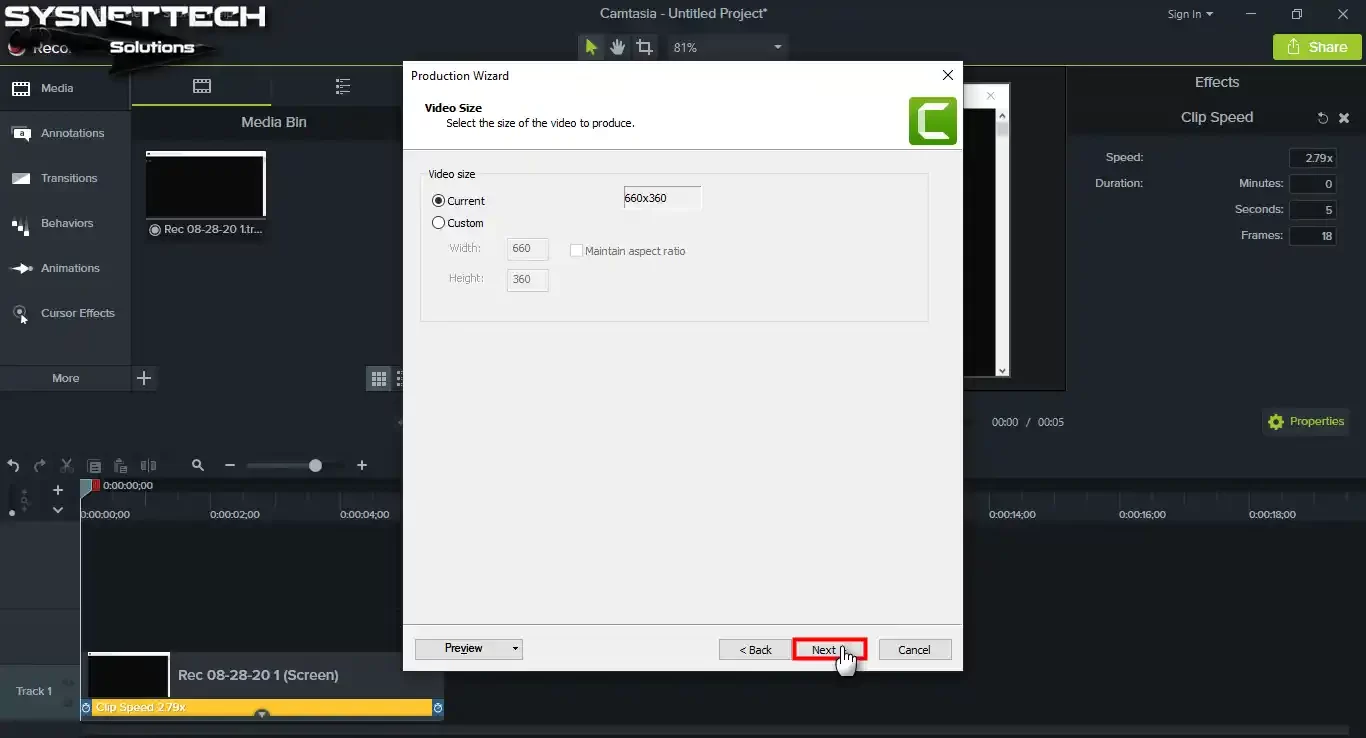The height and width of the screenshot is (738, 1366).
Task: Zoom out timeline with minus icon
Action: pyautogui.click(x=230, y=465)
